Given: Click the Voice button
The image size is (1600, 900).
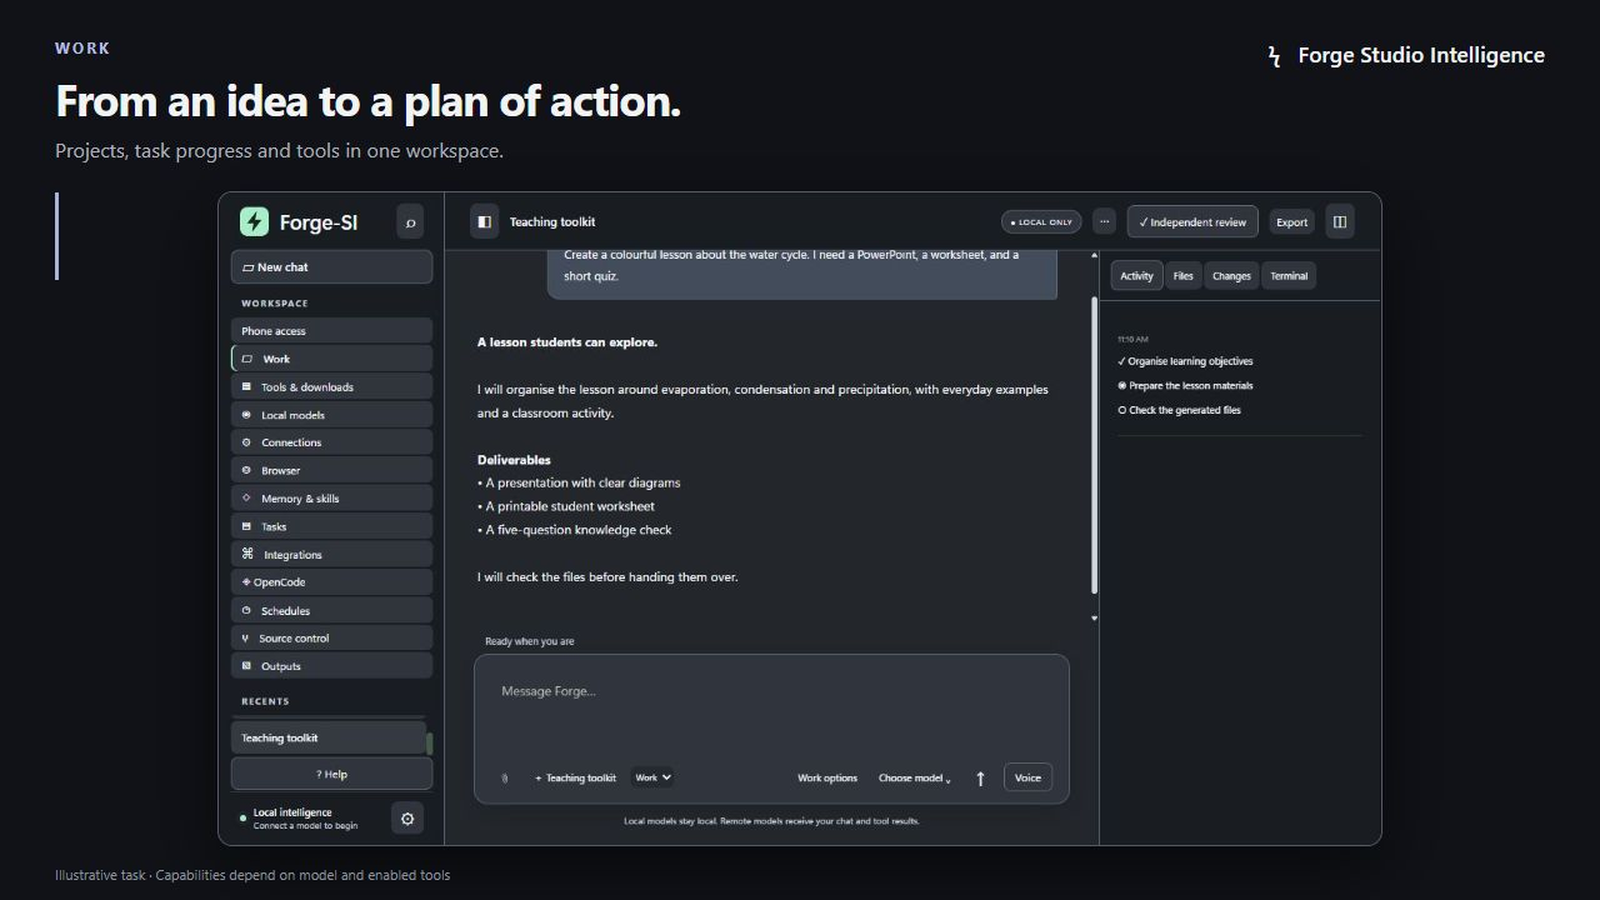Looking at the screenshot, I should pyautogui.click(x=1028, y=778).
